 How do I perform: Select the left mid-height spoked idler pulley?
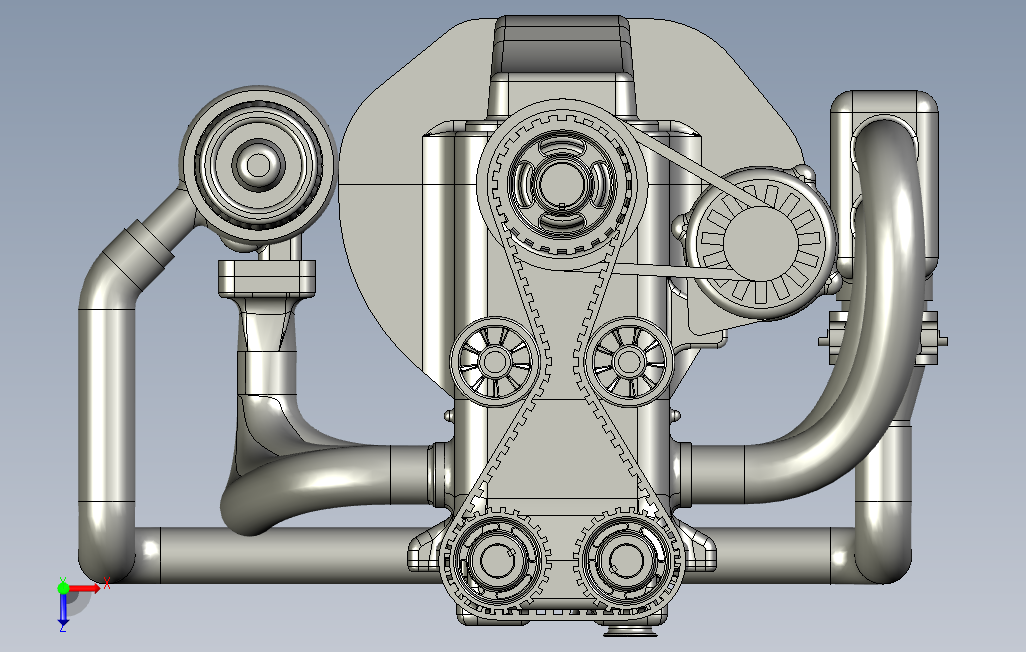pyautogui.click(x=495, y=361)
